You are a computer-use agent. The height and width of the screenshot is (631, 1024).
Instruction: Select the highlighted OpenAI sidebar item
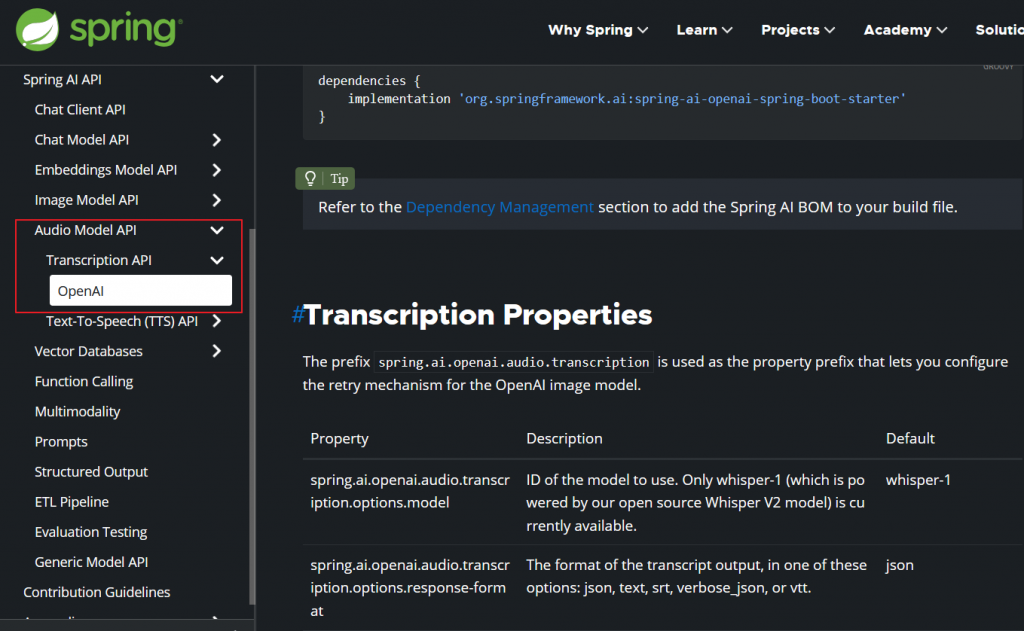pos(140,291)
